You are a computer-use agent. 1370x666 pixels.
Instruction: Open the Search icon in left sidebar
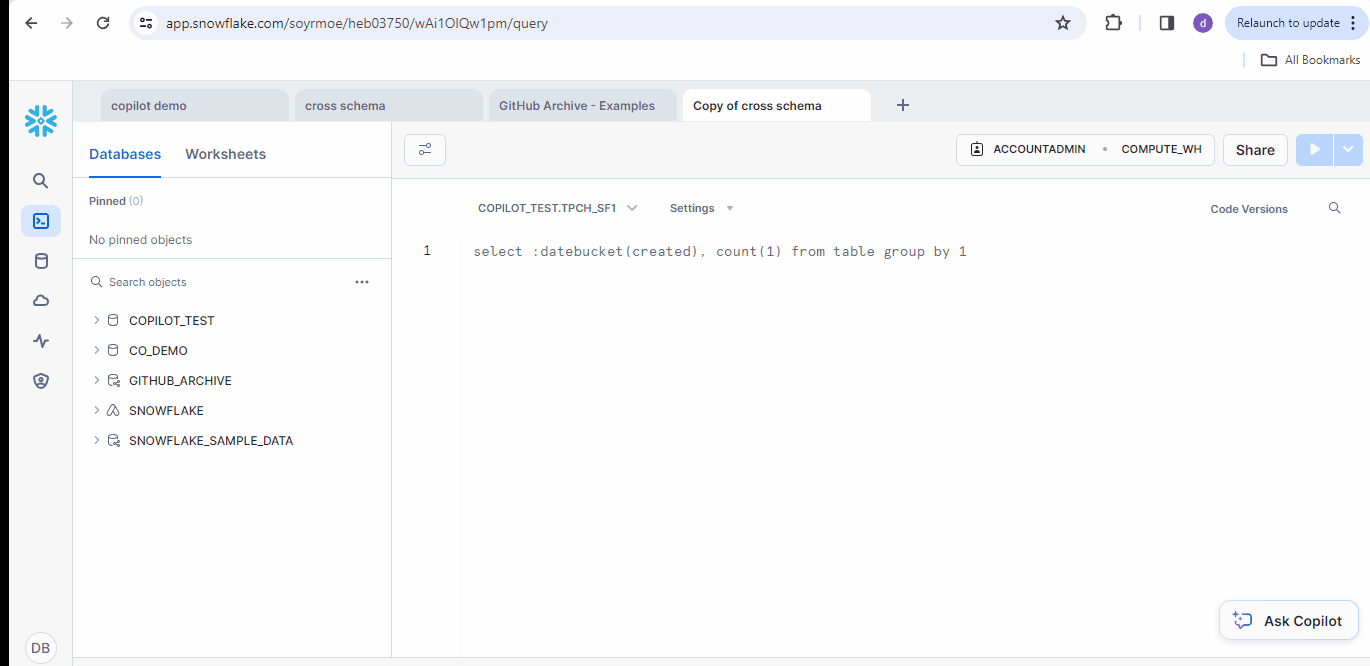41,181
